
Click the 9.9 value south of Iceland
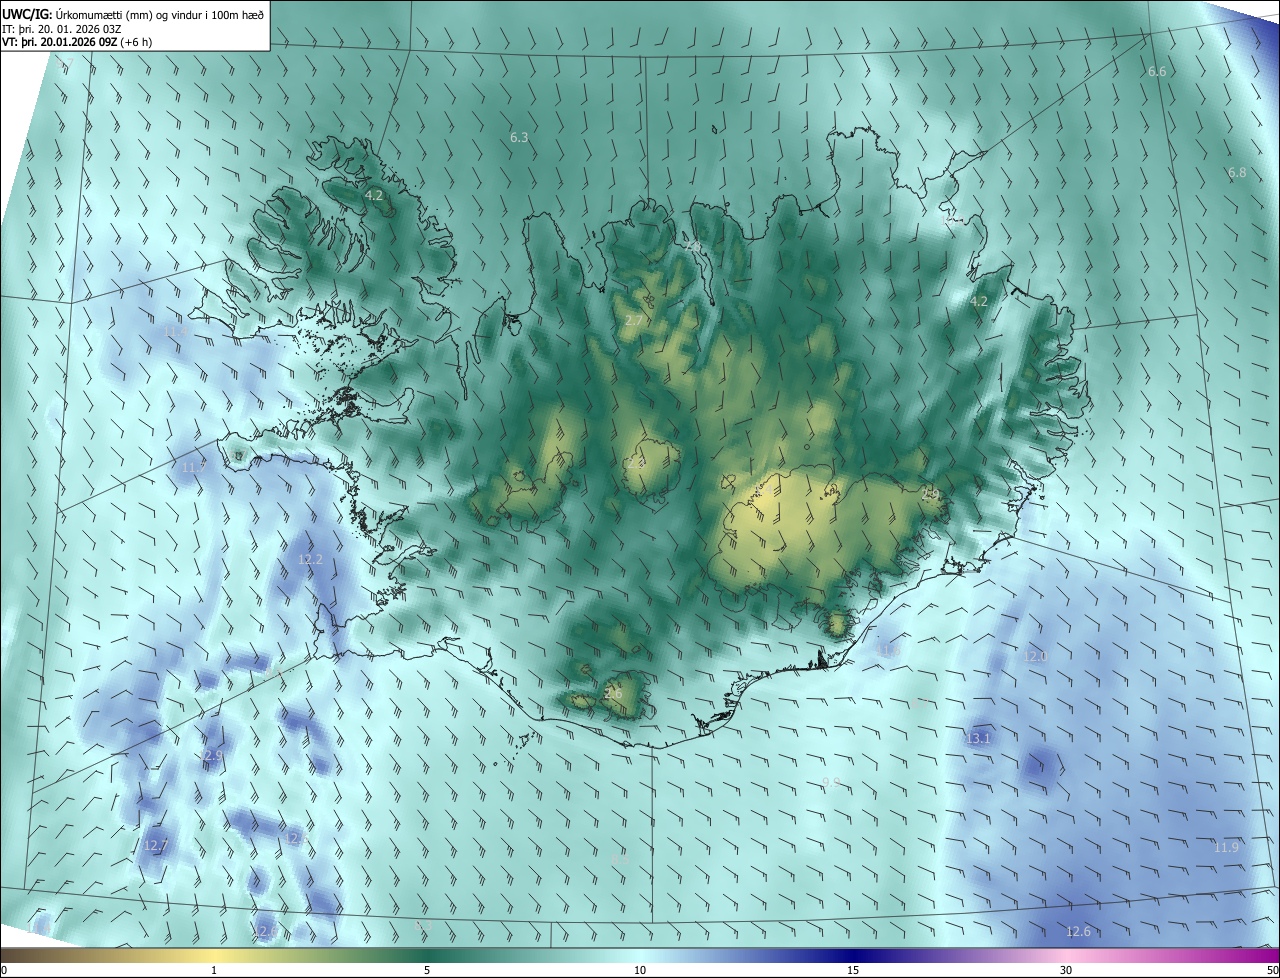pyautogui.click(x=831, y=782)
